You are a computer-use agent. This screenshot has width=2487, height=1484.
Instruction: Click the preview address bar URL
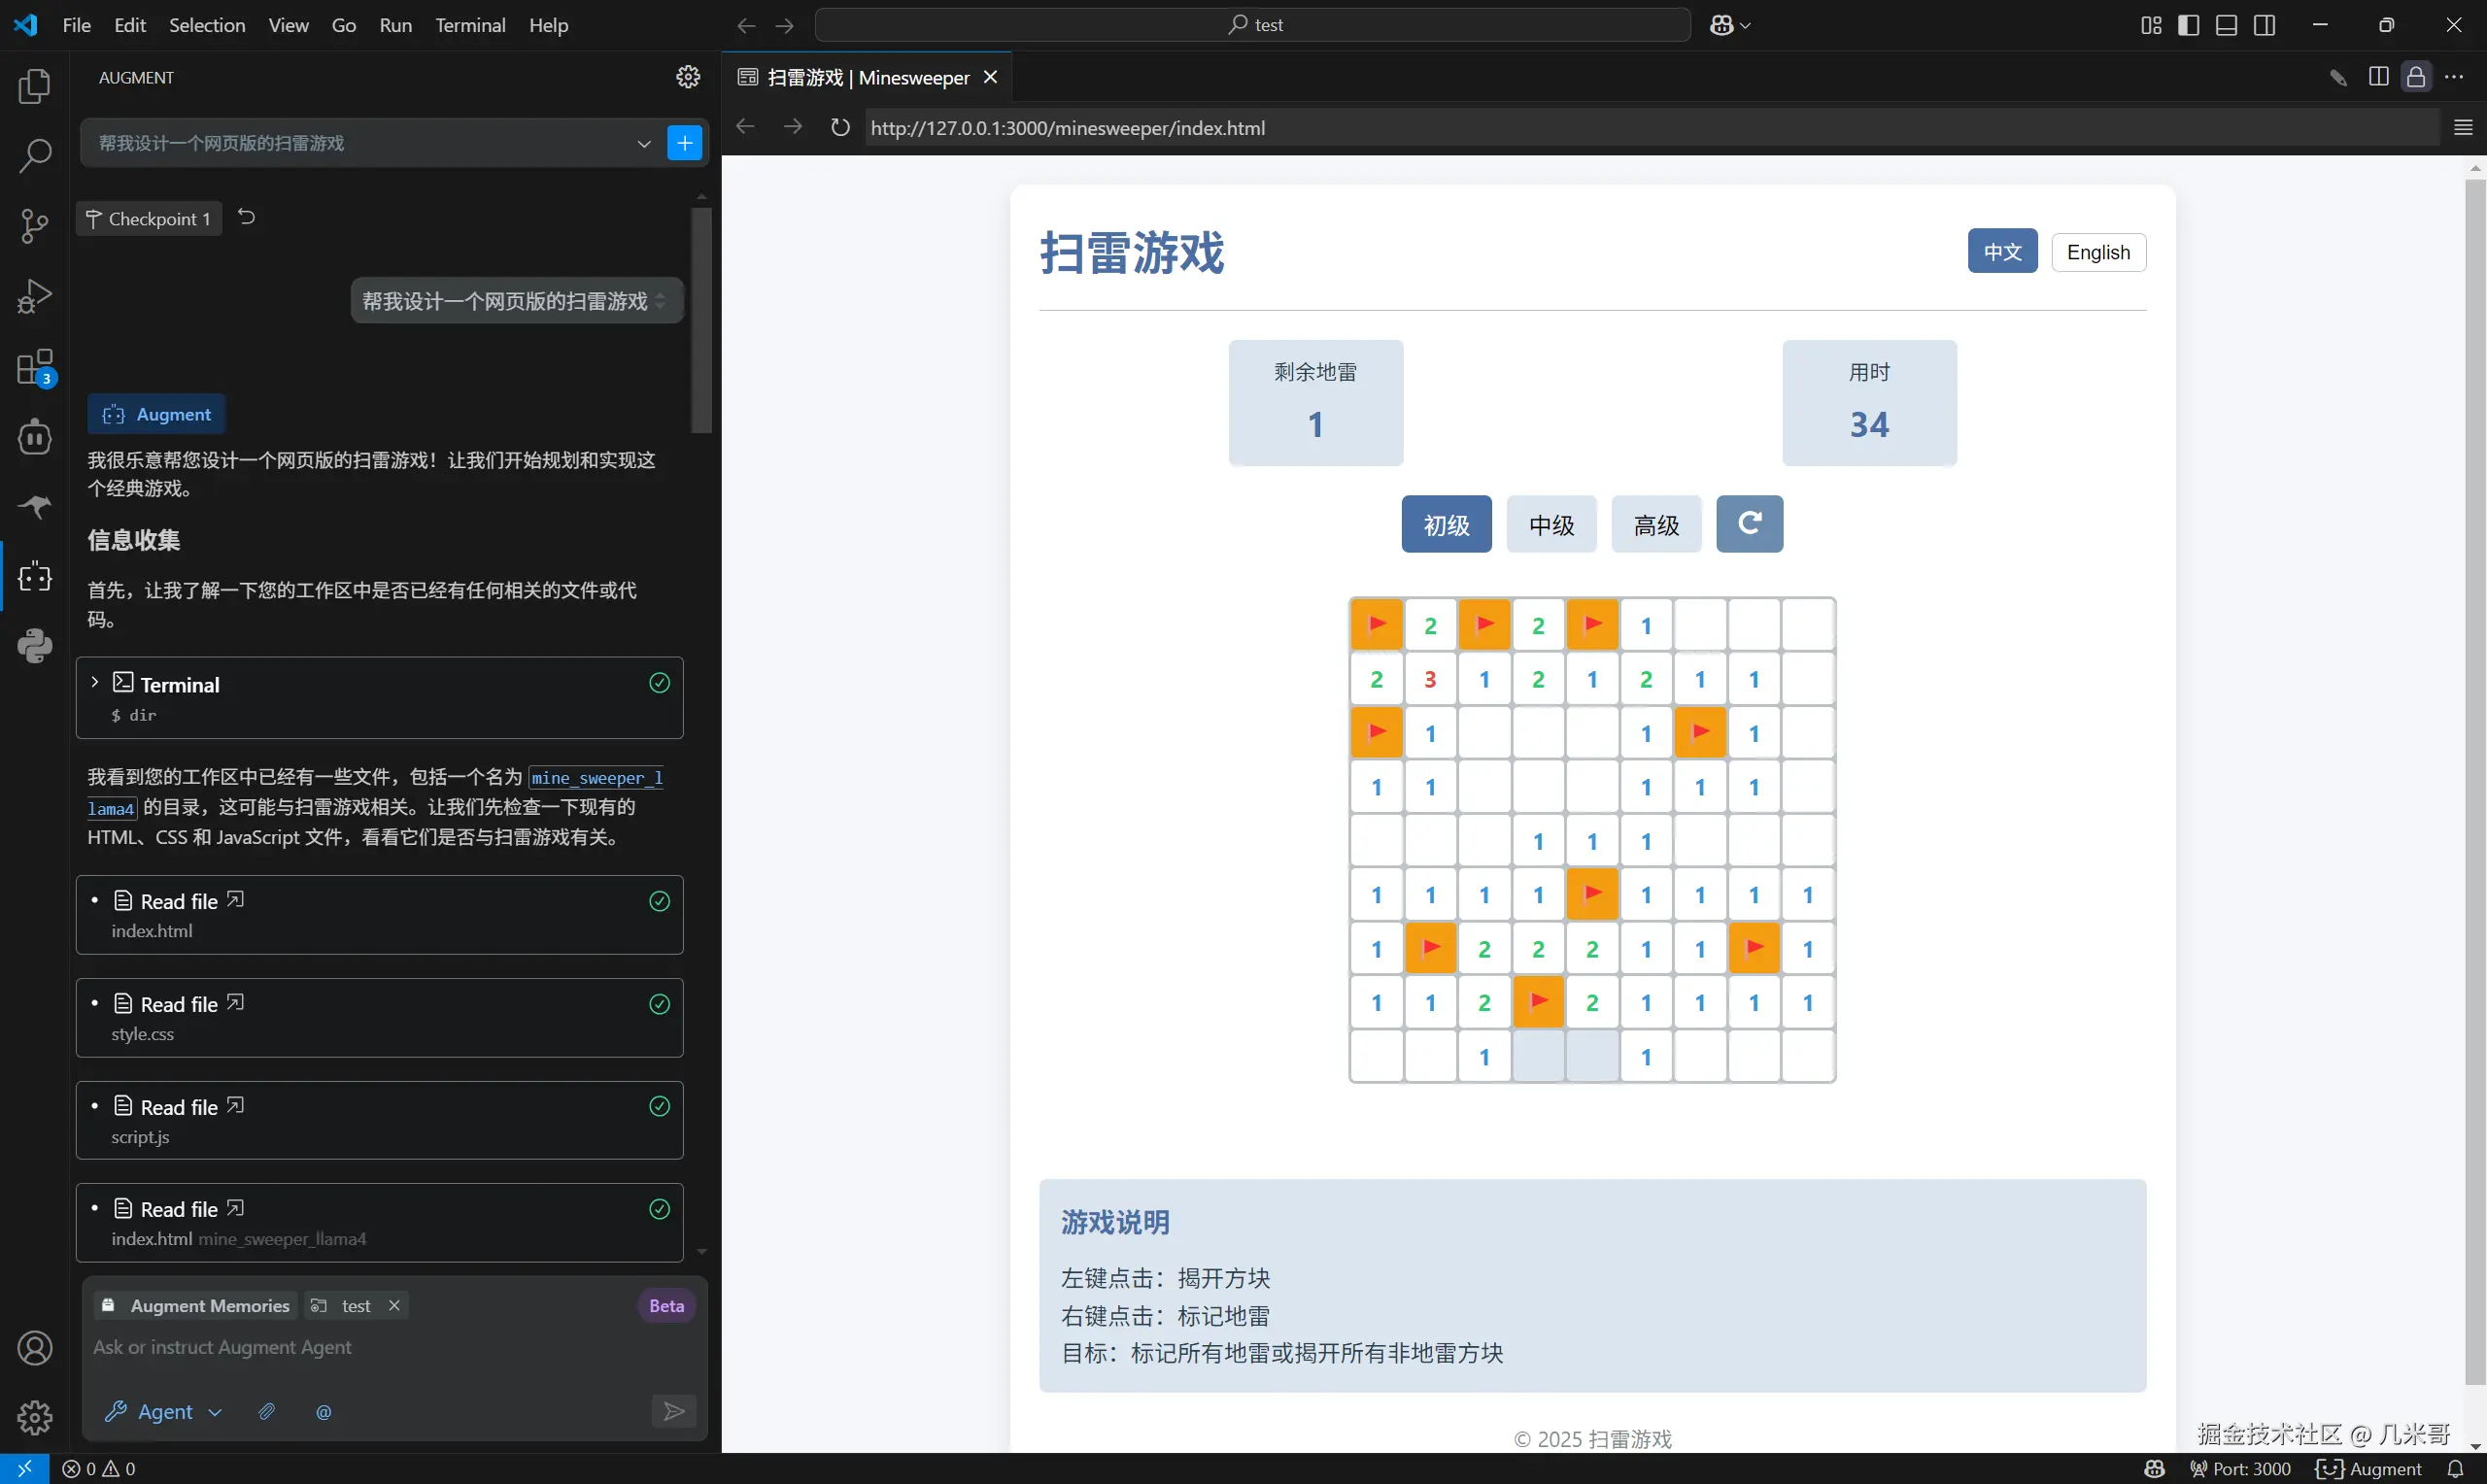coord(1066,127)
